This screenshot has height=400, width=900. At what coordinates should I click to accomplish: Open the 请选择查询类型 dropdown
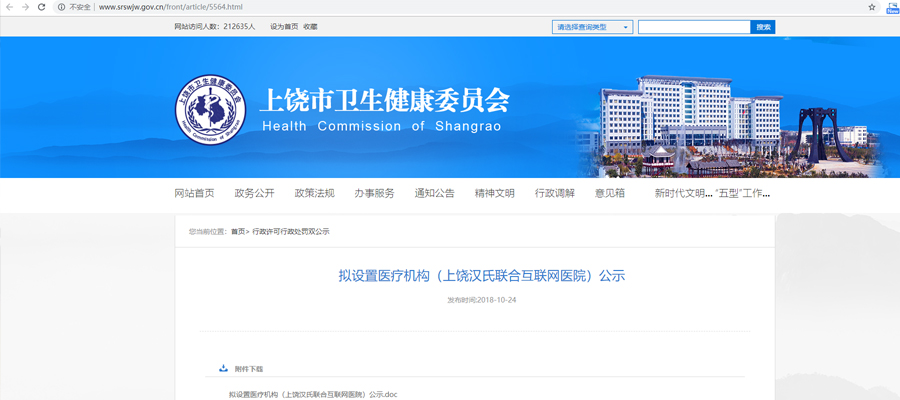[592, 27]
